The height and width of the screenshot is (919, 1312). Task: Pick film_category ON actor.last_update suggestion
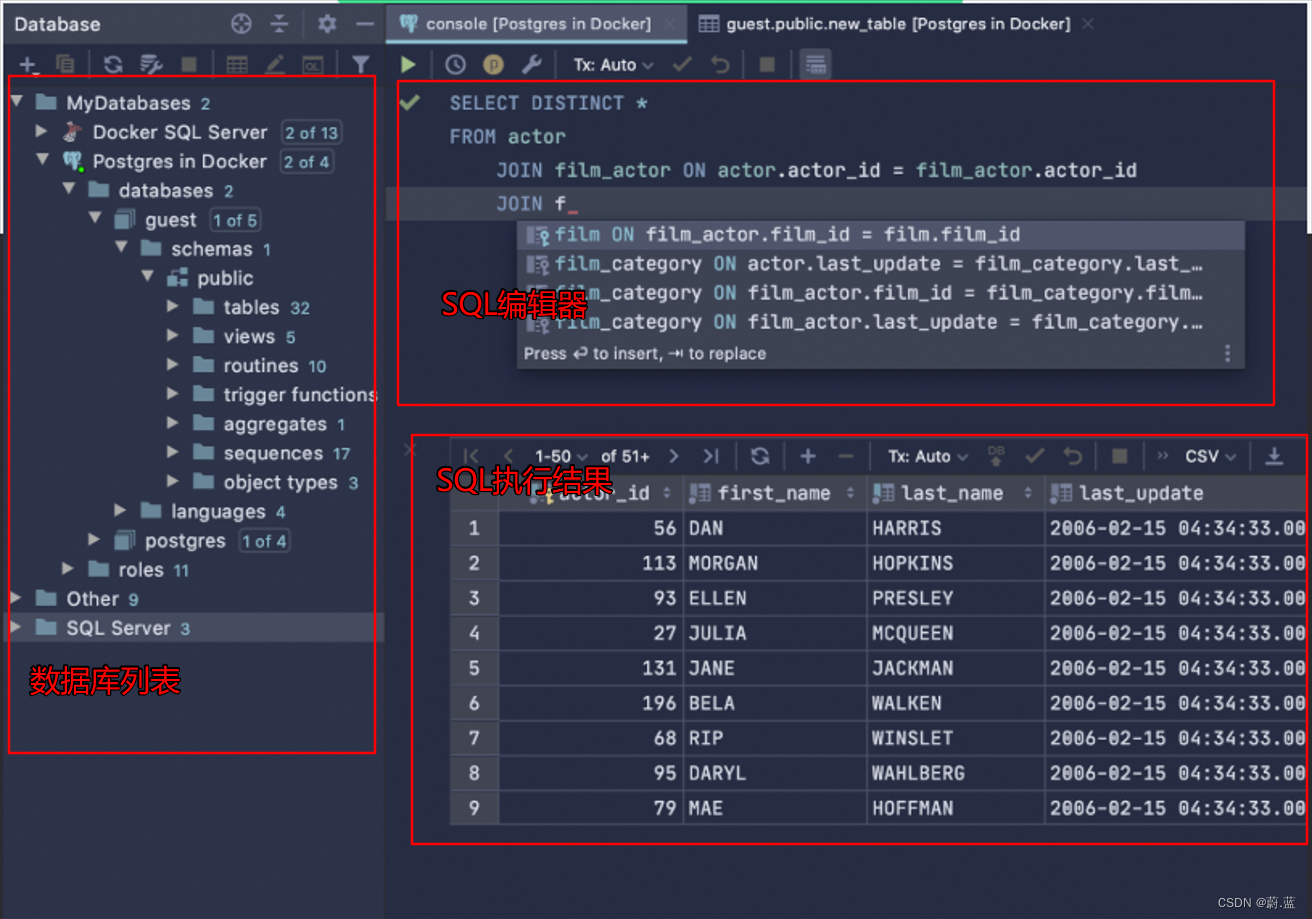[x=881, y=264]
